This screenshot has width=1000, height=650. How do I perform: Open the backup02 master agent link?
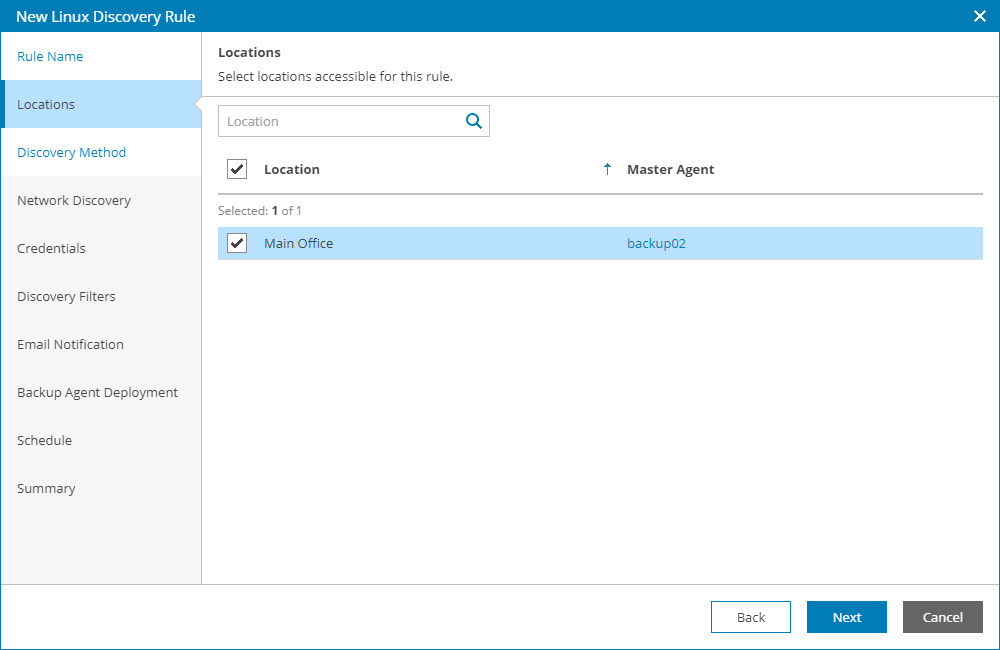(x=656, y=243)
